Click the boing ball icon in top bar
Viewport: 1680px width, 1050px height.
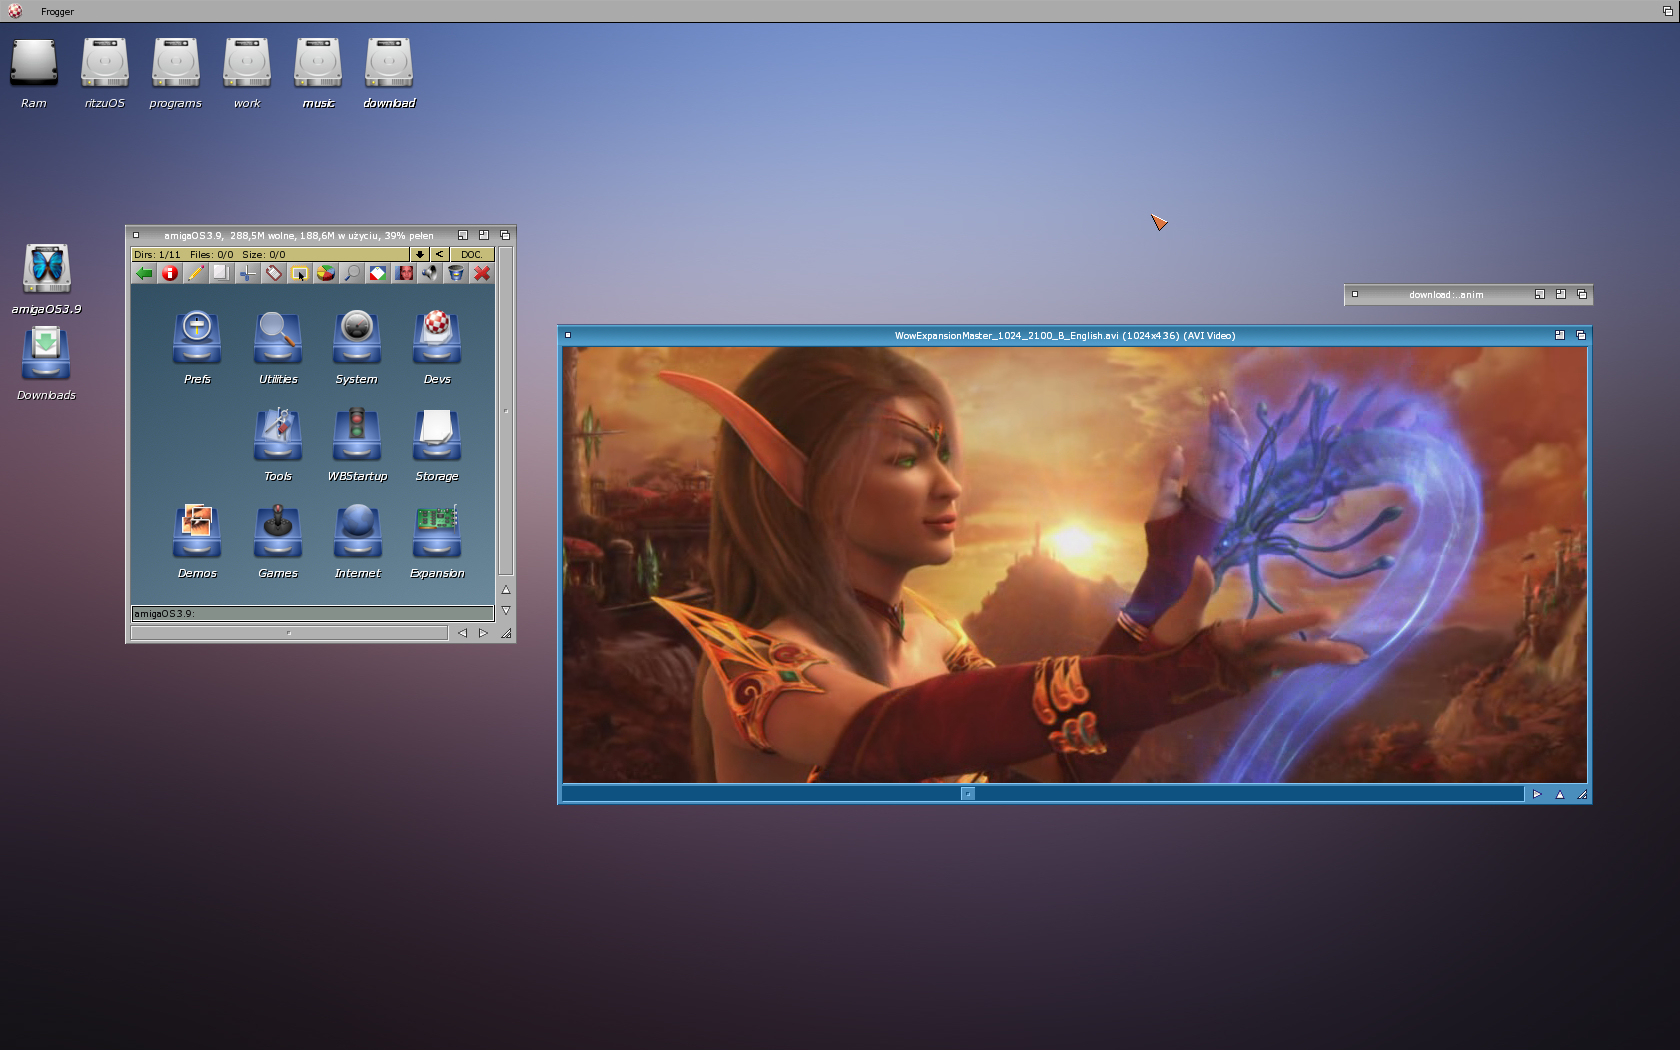(x=15, y=12)
